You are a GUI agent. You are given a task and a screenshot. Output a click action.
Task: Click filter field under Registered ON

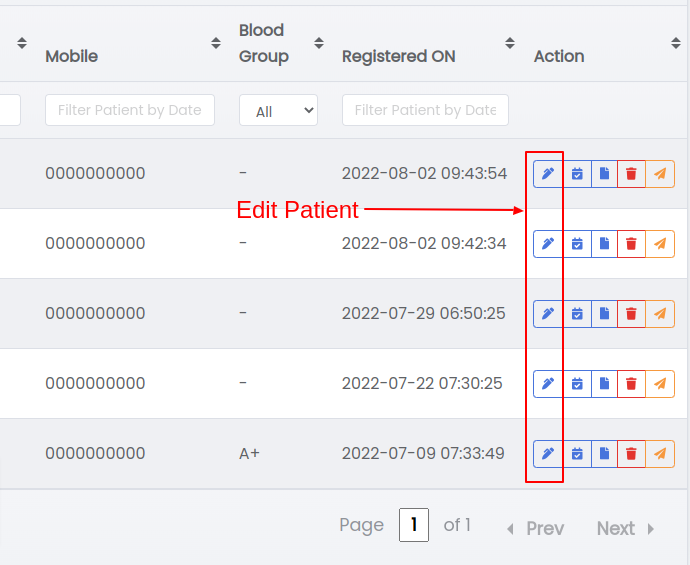coord(425,110)
